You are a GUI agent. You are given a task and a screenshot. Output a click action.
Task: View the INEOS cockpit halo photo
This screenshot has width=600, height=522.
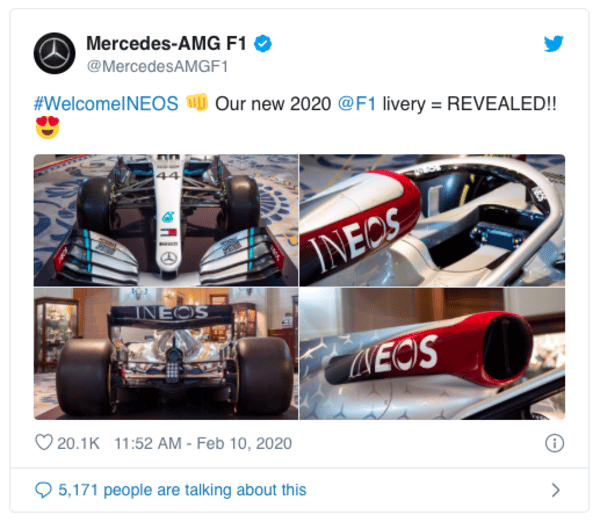click(x=432, y=220)
